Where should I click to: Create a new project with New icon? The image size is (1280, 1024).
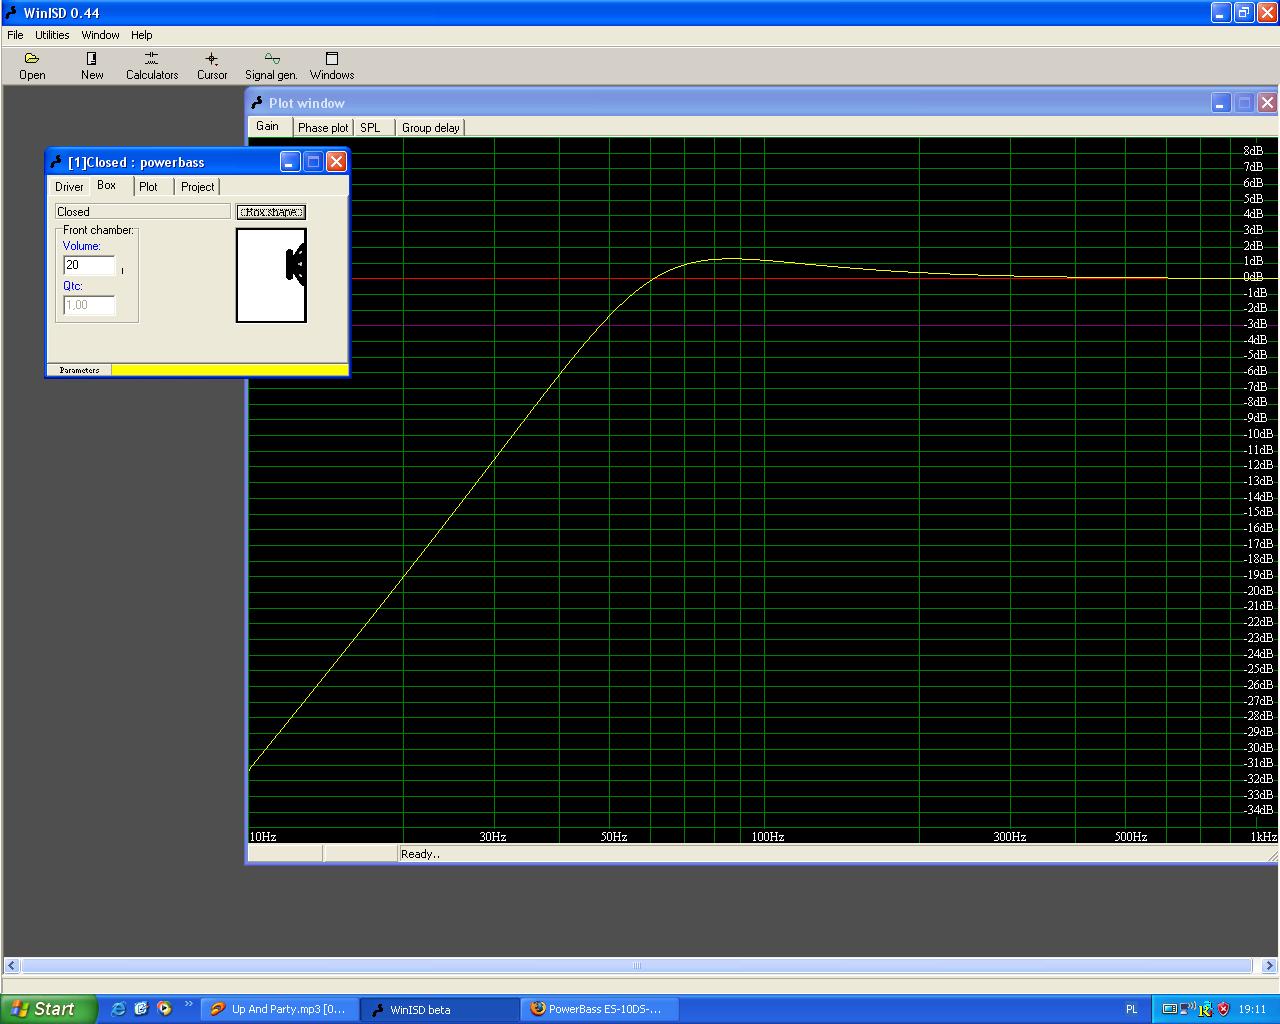click(92, 66)
